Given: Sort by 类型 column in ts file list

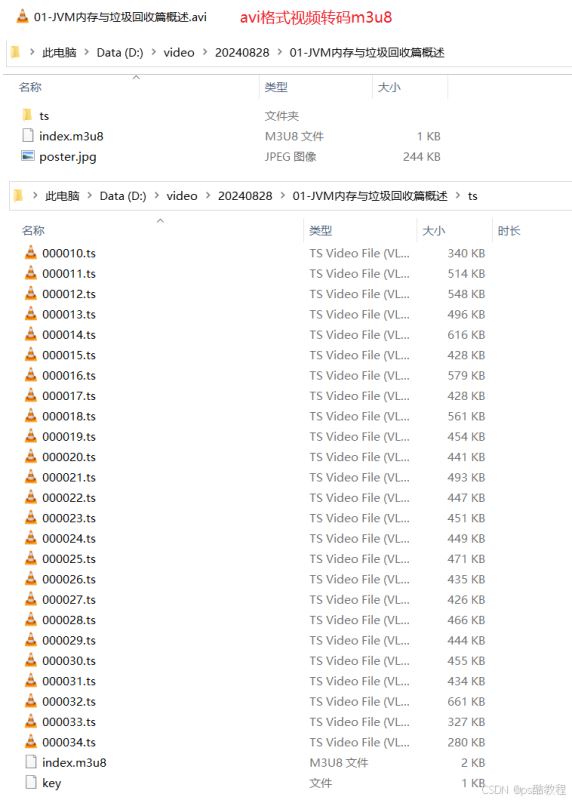Looking at the screenshot, I should (x=320, y=231).
